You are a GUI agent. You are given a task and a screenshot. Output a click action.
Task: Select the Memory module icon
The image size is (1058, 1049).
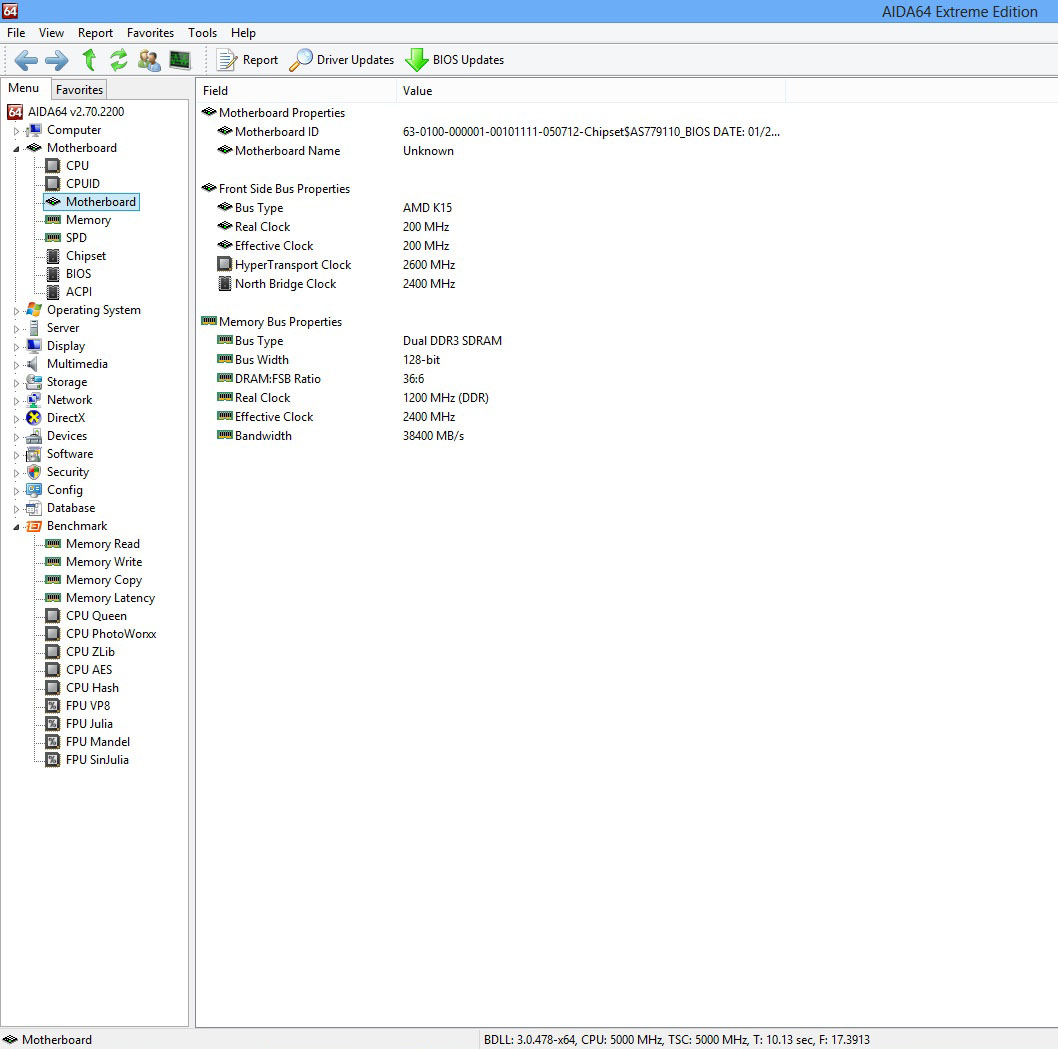tap(53, 220)
